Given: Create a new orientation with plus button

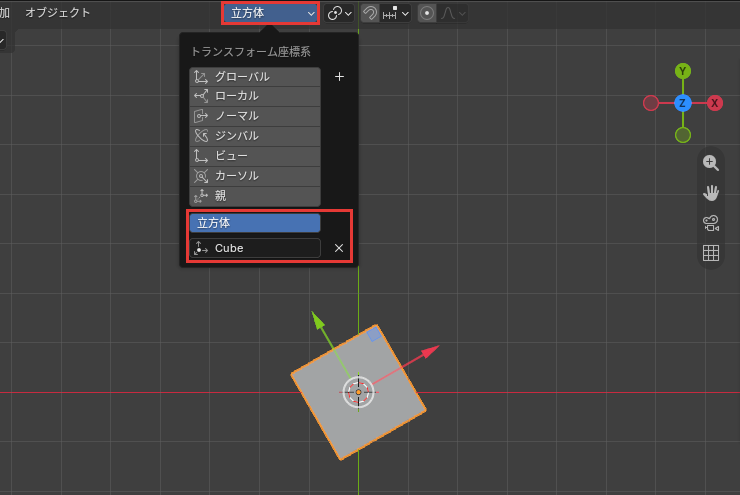Looking at the screenshot, I should coord(339,76).
